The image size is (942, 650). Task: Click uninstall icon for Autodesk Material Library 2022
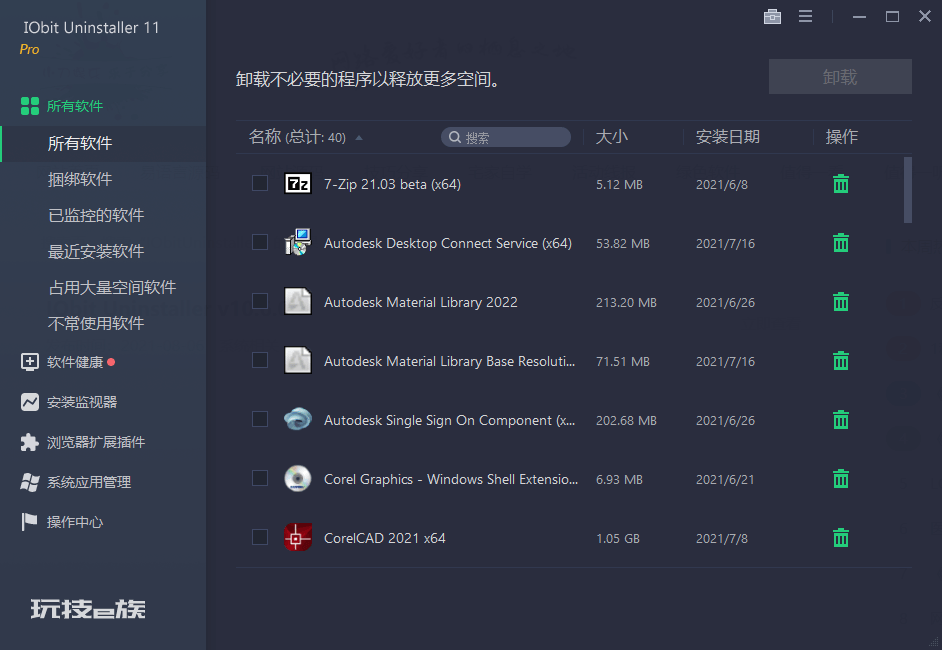pyautogui.click(x=841, y=302)
